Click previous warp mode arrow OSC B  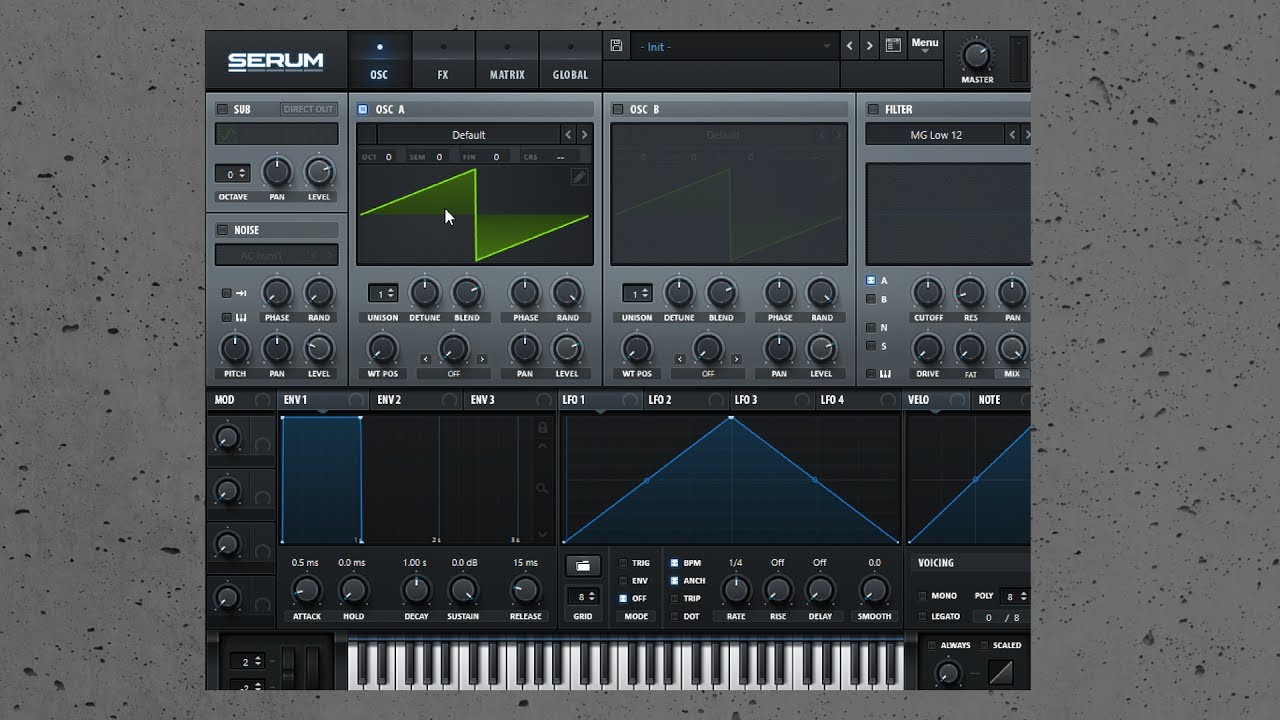click(679, 359)
